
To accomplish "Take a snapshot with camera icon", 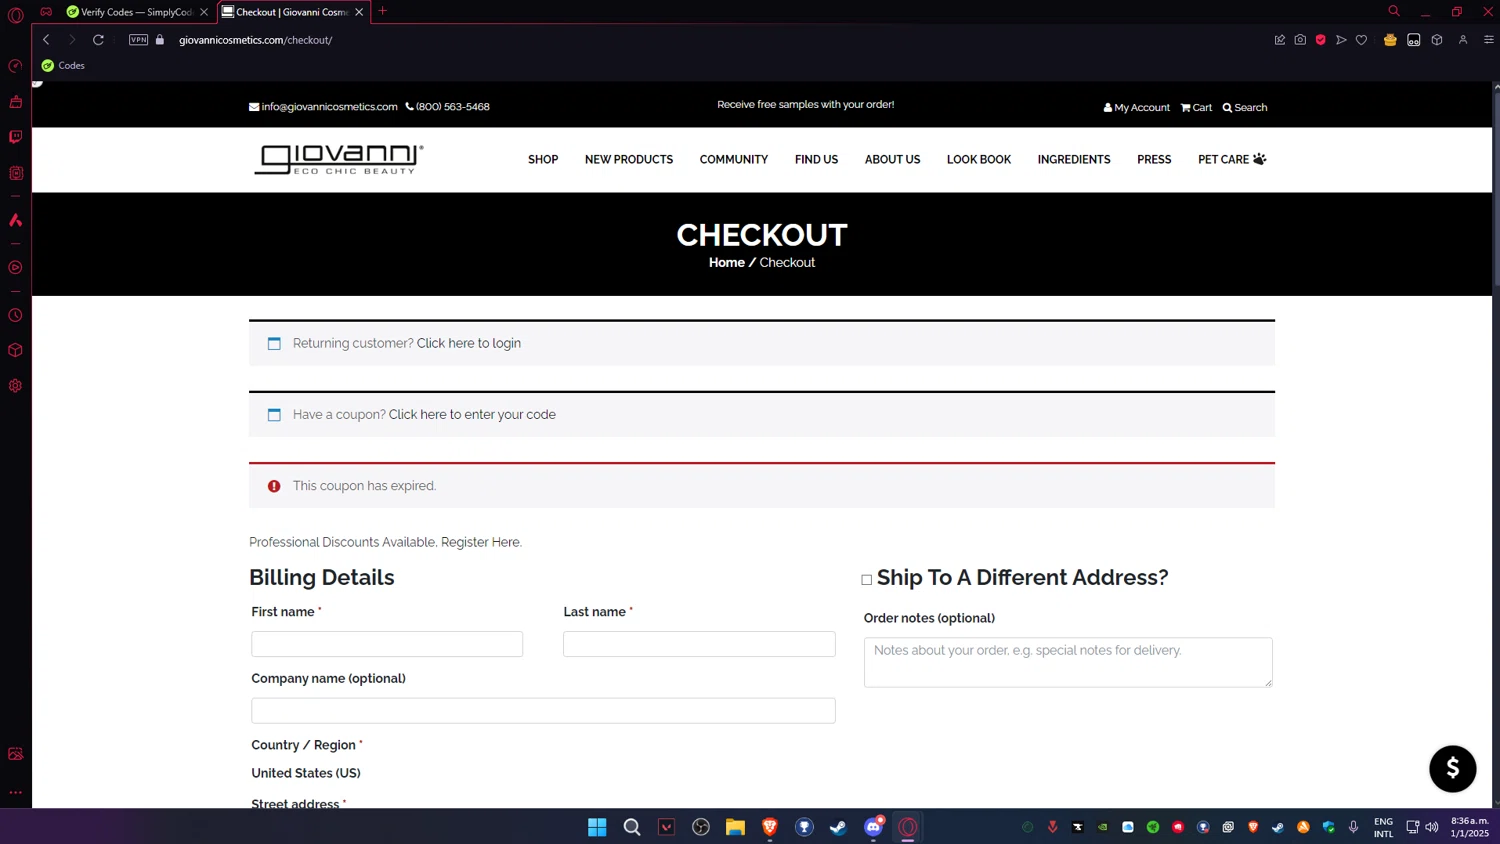I will 1300,40.
